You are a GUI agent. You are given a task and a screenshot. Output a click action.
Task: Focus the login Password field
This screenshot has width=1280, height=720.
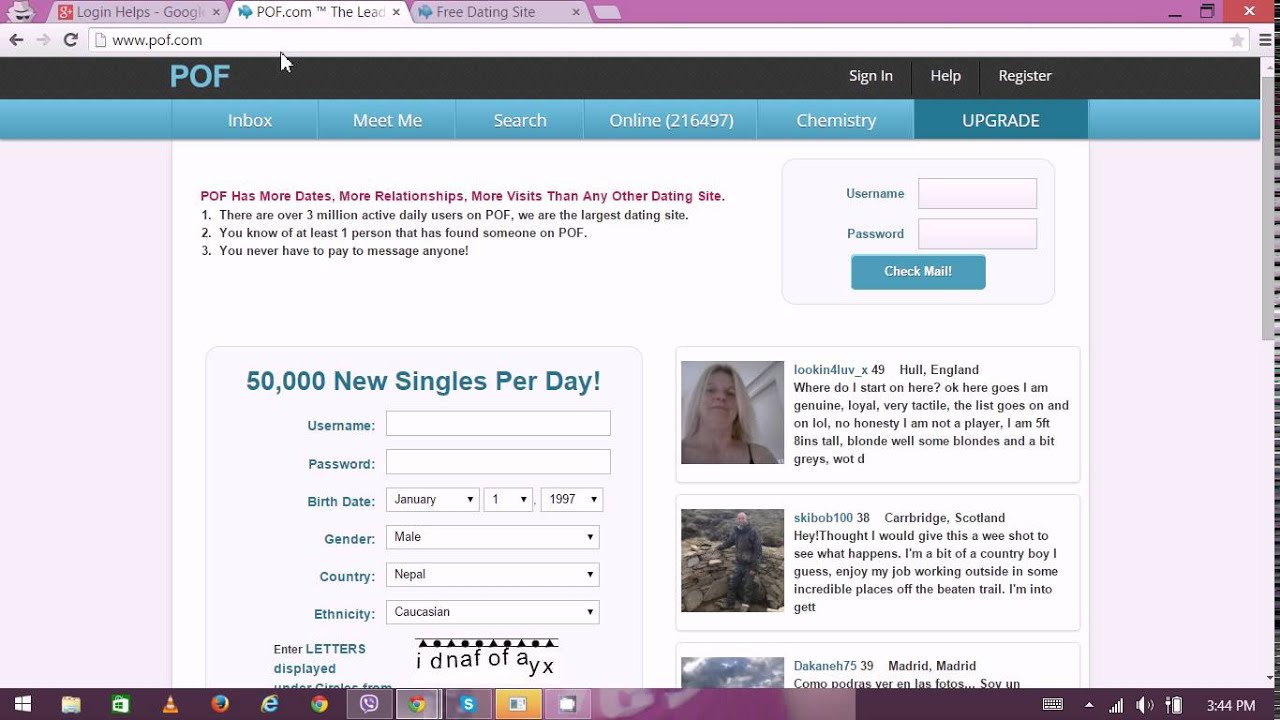[x=977, y=234]
